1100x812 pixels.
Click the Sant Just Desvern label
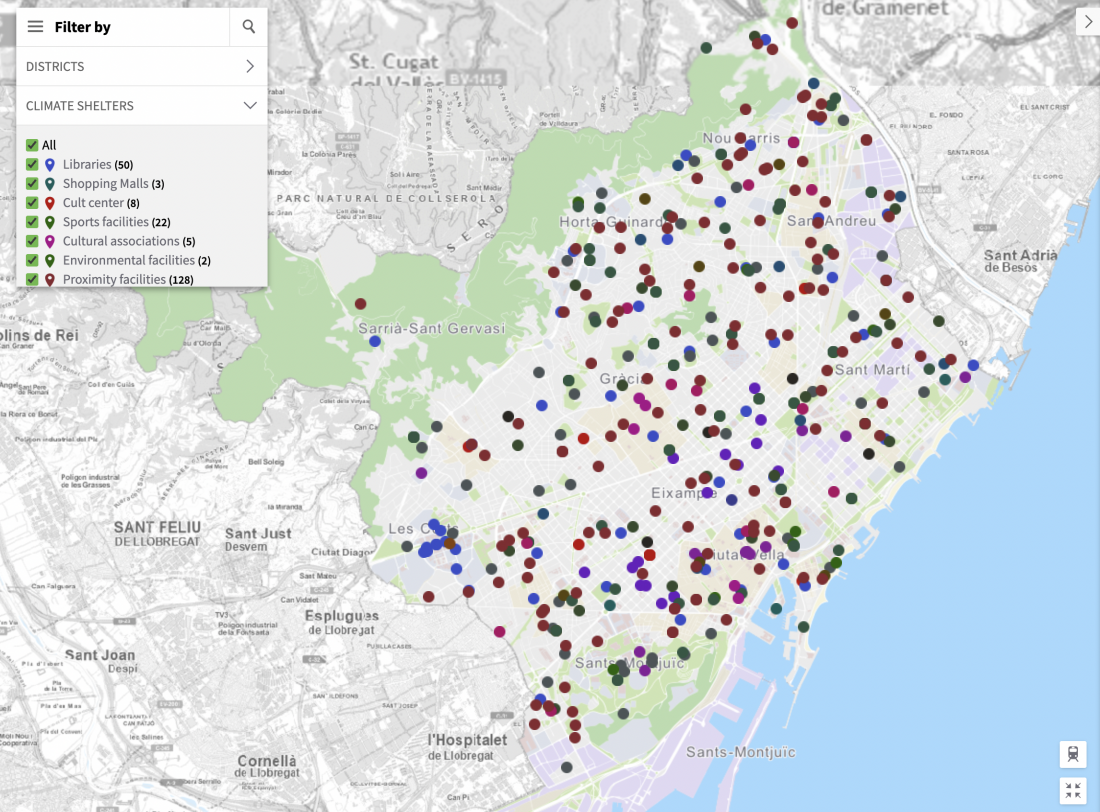(x=258, y=540)
